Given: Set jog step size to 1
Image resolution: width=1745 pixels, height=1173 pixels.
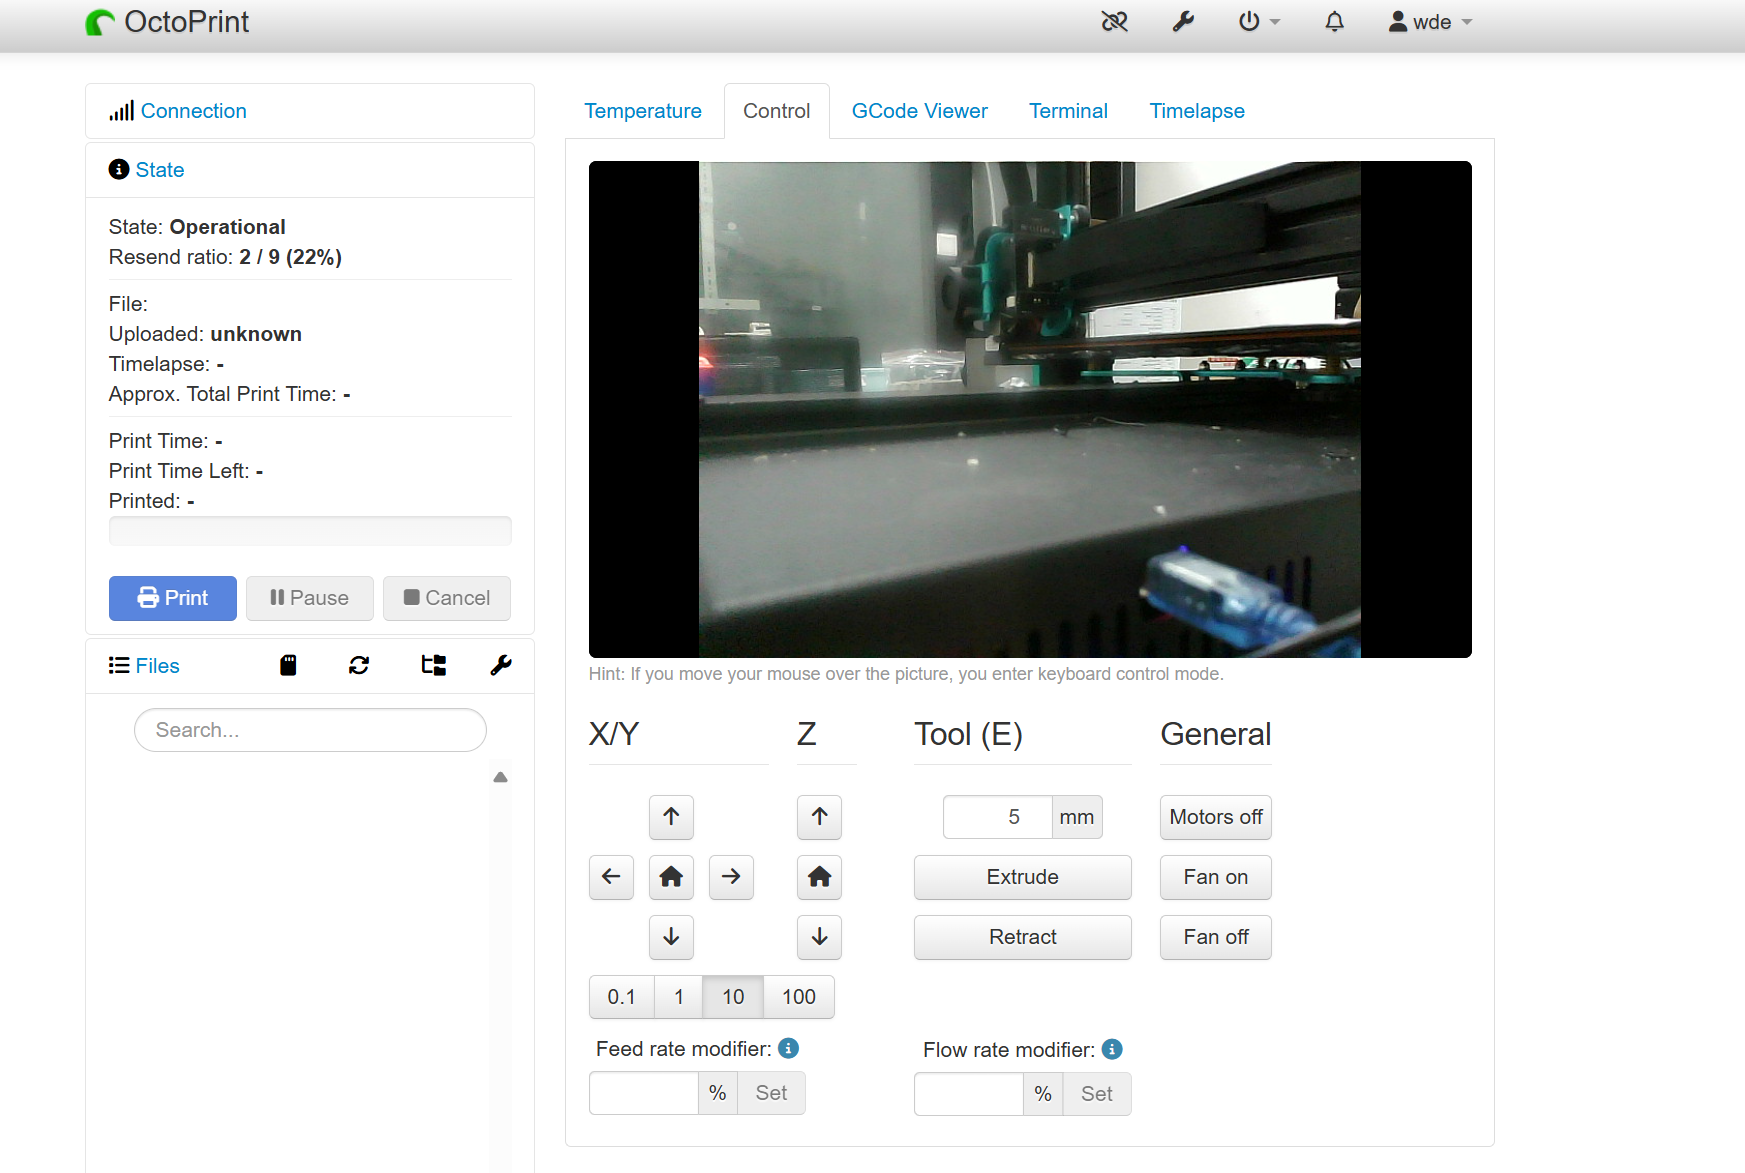Looking at the screenshot, I should pyautogui.click(x=679, y=997).
